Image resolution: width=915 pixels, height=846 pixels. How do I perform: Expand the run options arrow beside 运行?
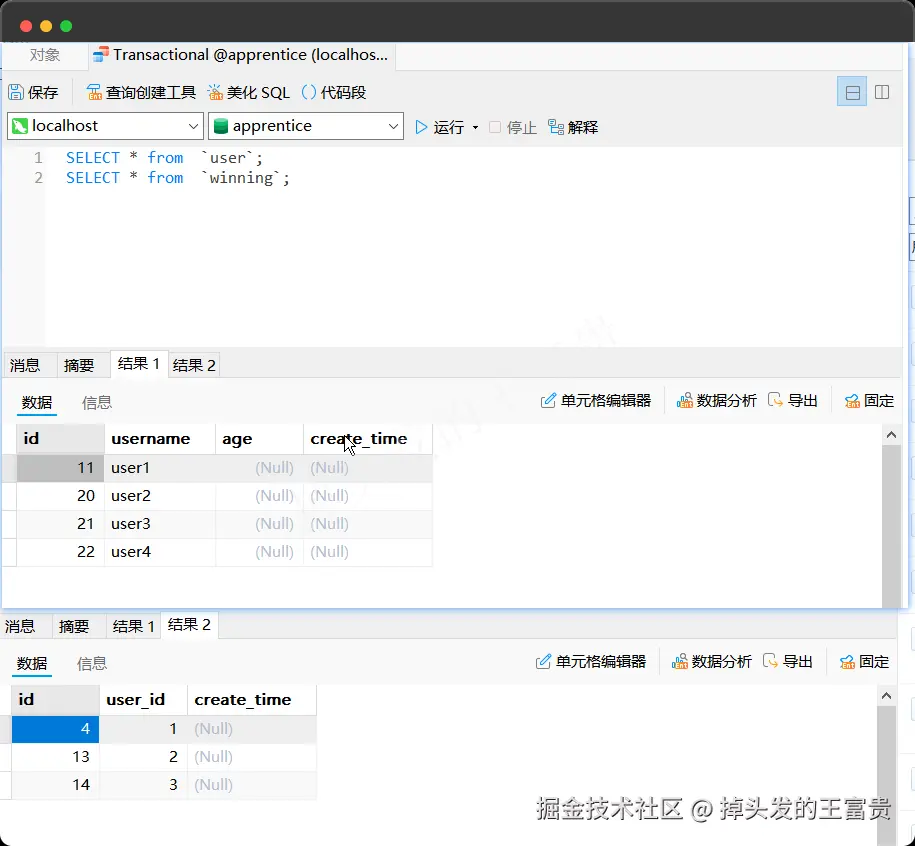point(475,127)
